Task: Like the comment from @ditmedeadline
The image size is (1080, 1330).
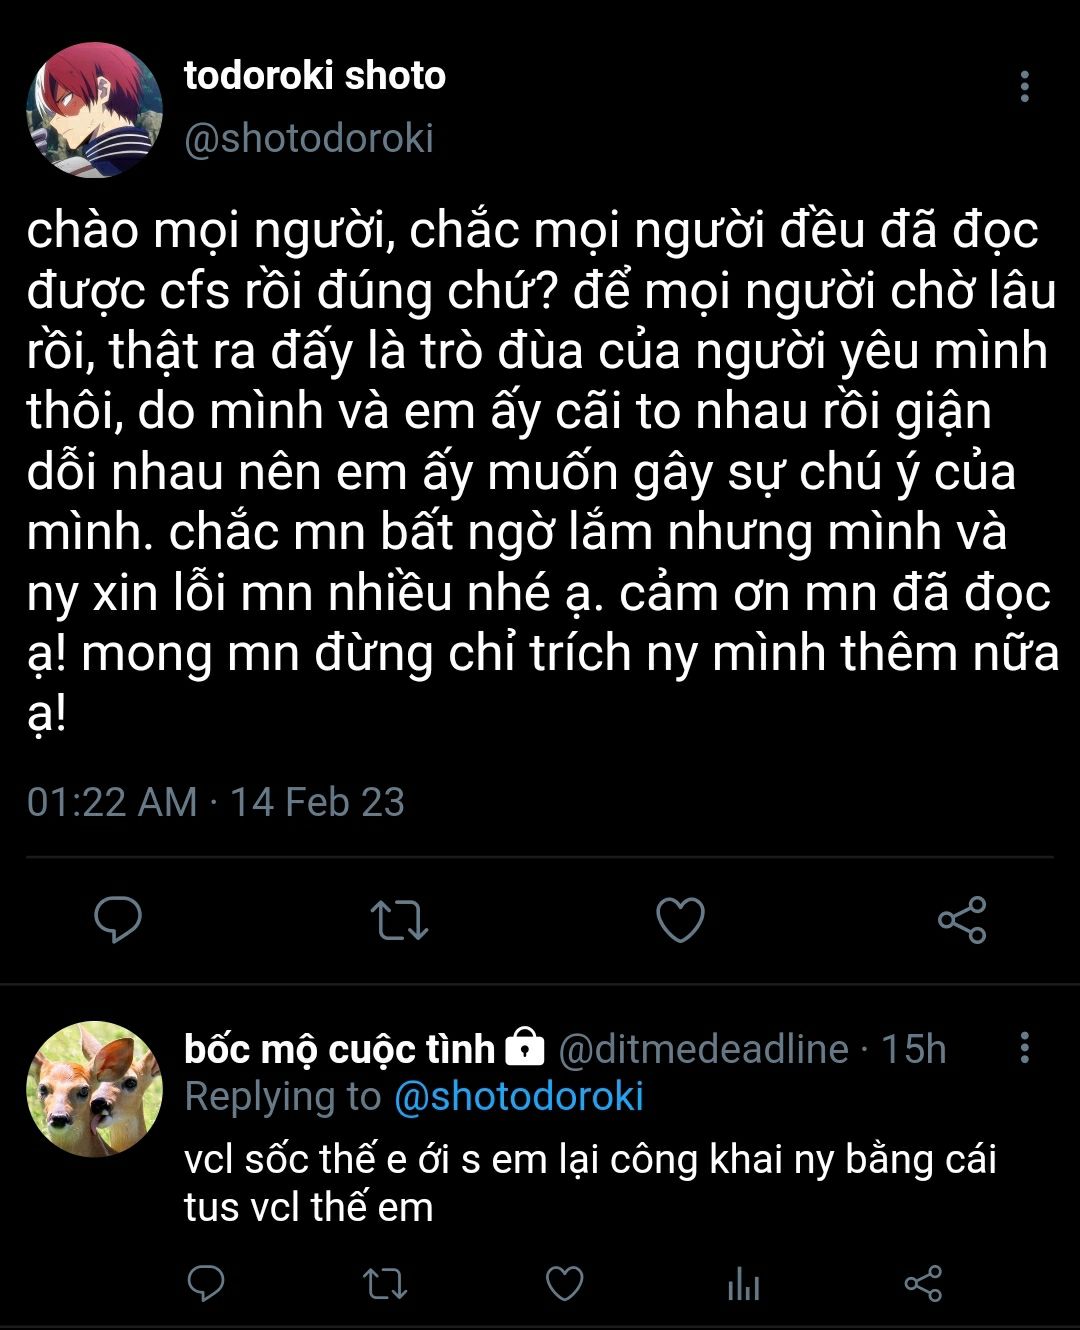Action: click(564, 1283)
